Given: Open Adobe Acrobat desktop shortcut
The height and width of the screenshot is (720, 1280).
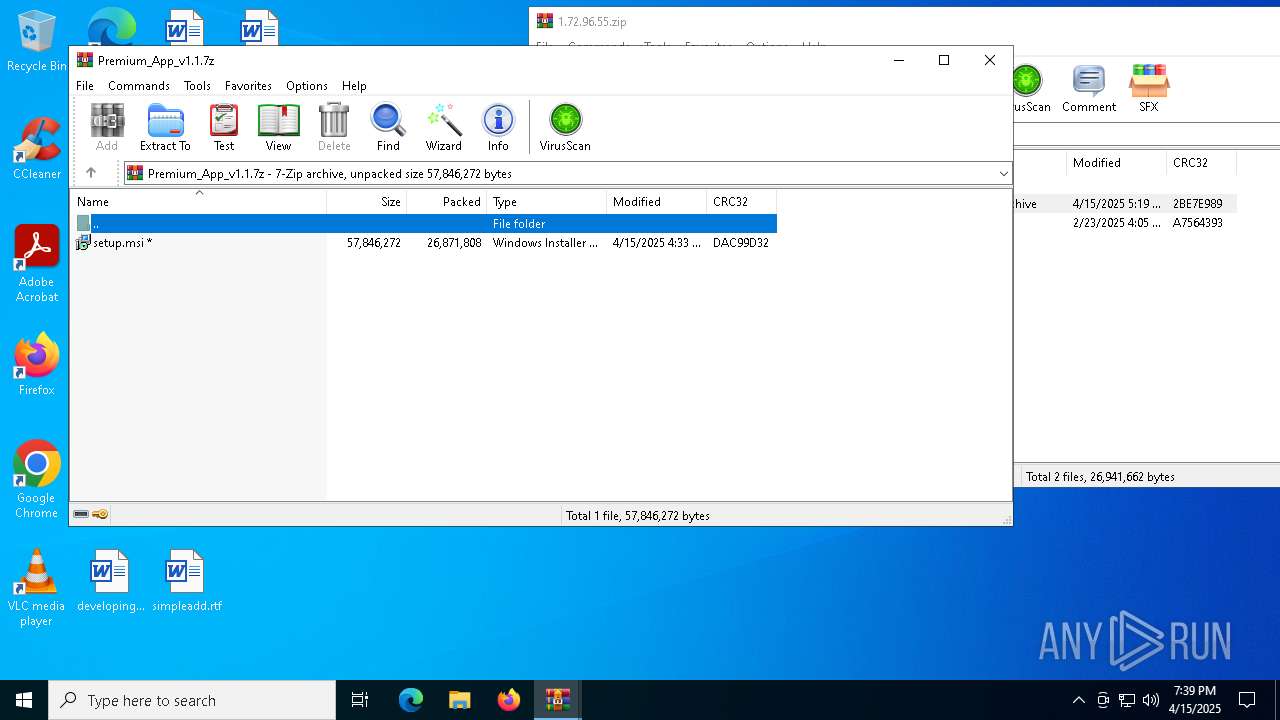Looking at the screenshot, I should (37, 264).
